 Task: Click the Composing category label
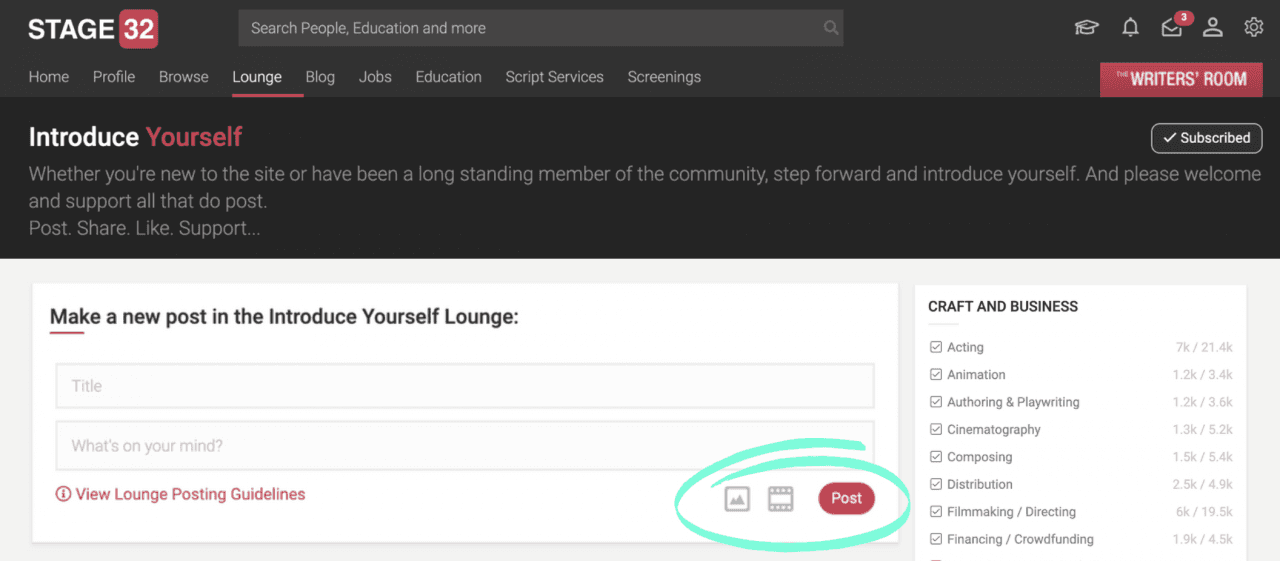point(980,457)
